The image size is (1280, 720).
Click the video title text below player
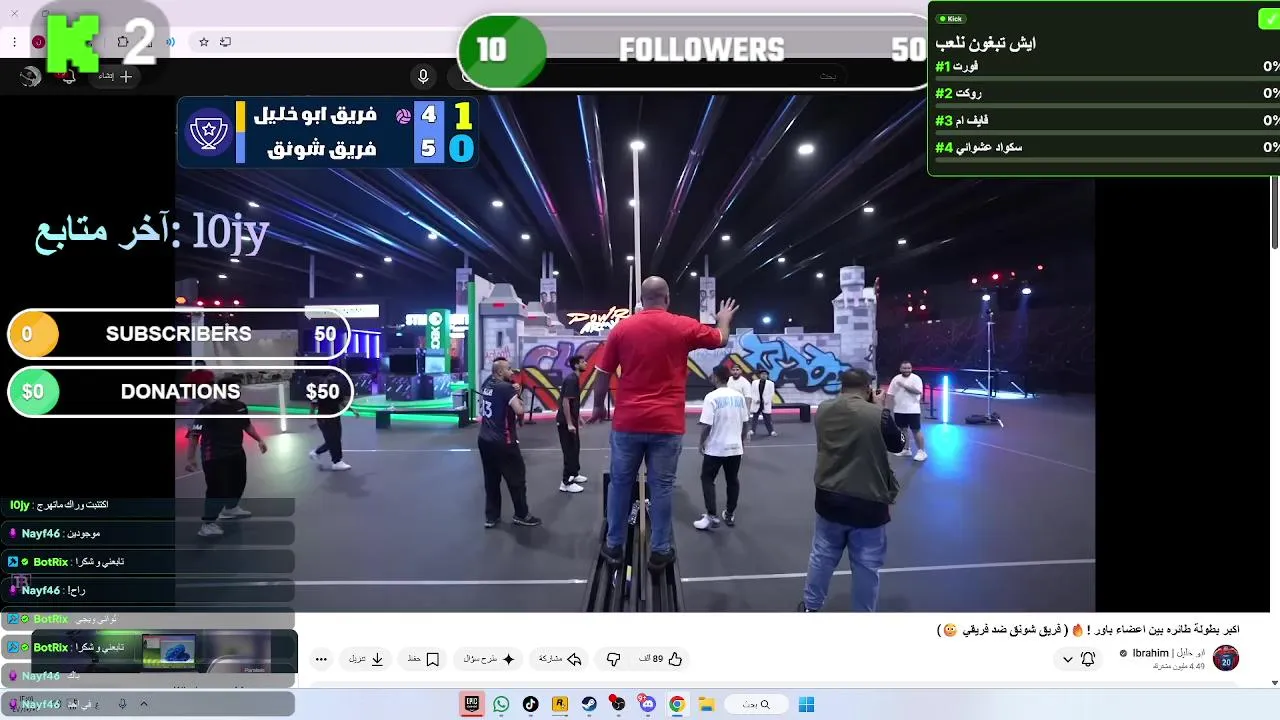(x=1090, y=630)
